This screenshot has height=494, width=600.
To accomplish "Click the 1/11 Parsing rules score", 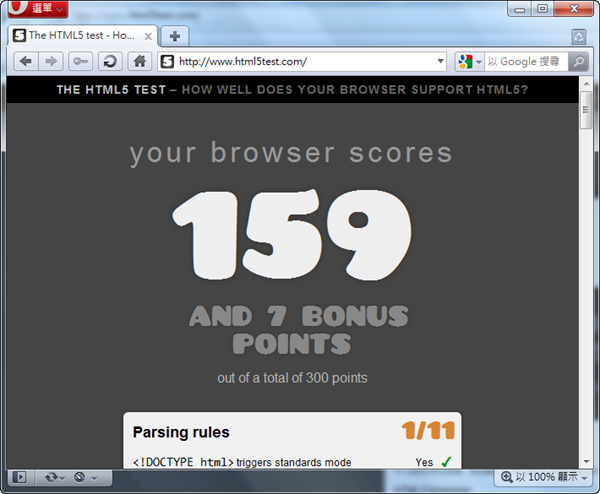I will (428, 431).
